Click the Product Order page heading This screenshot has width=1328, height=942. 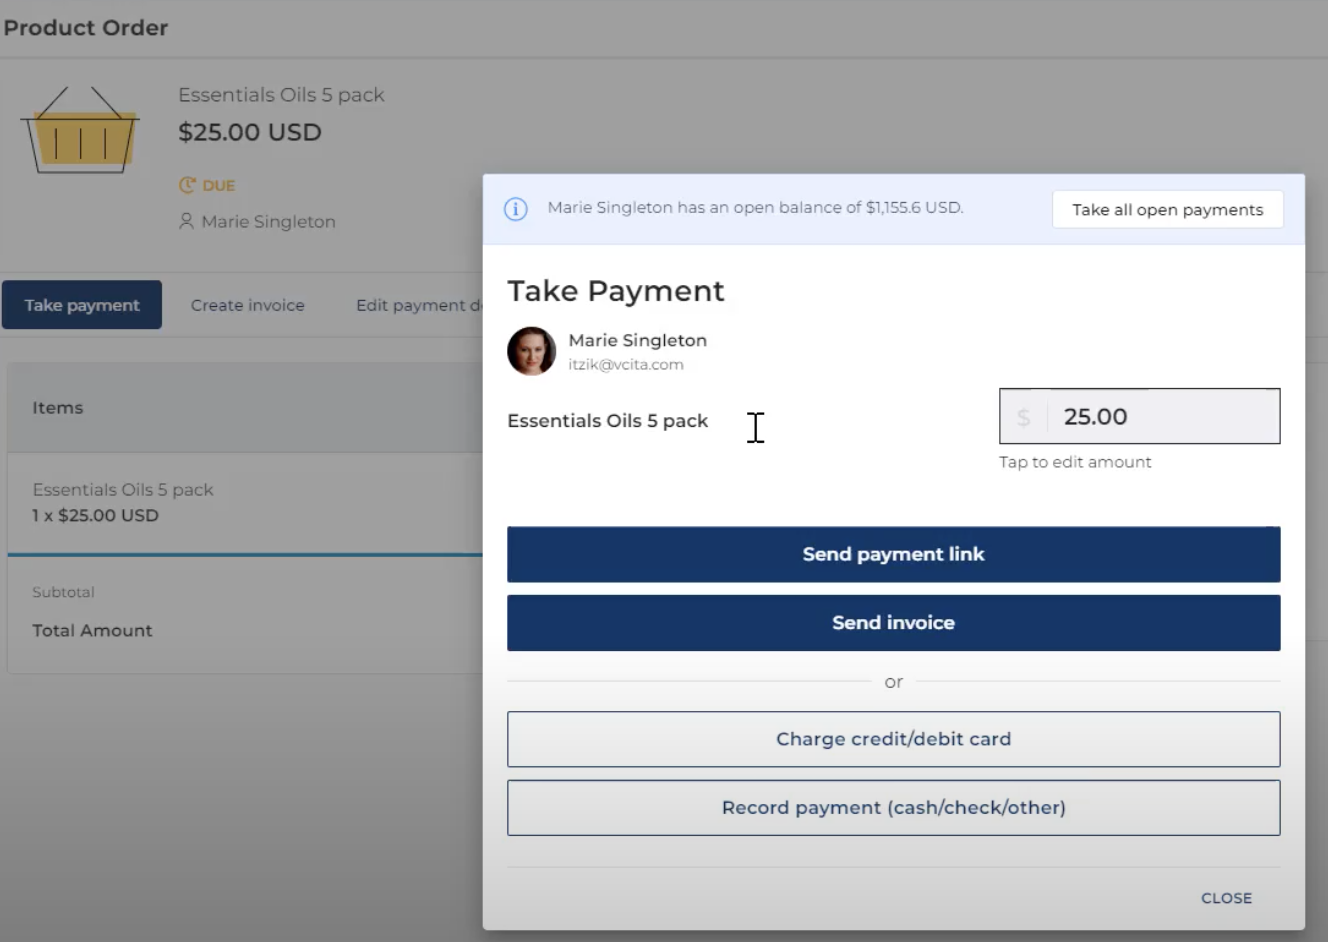86,28
